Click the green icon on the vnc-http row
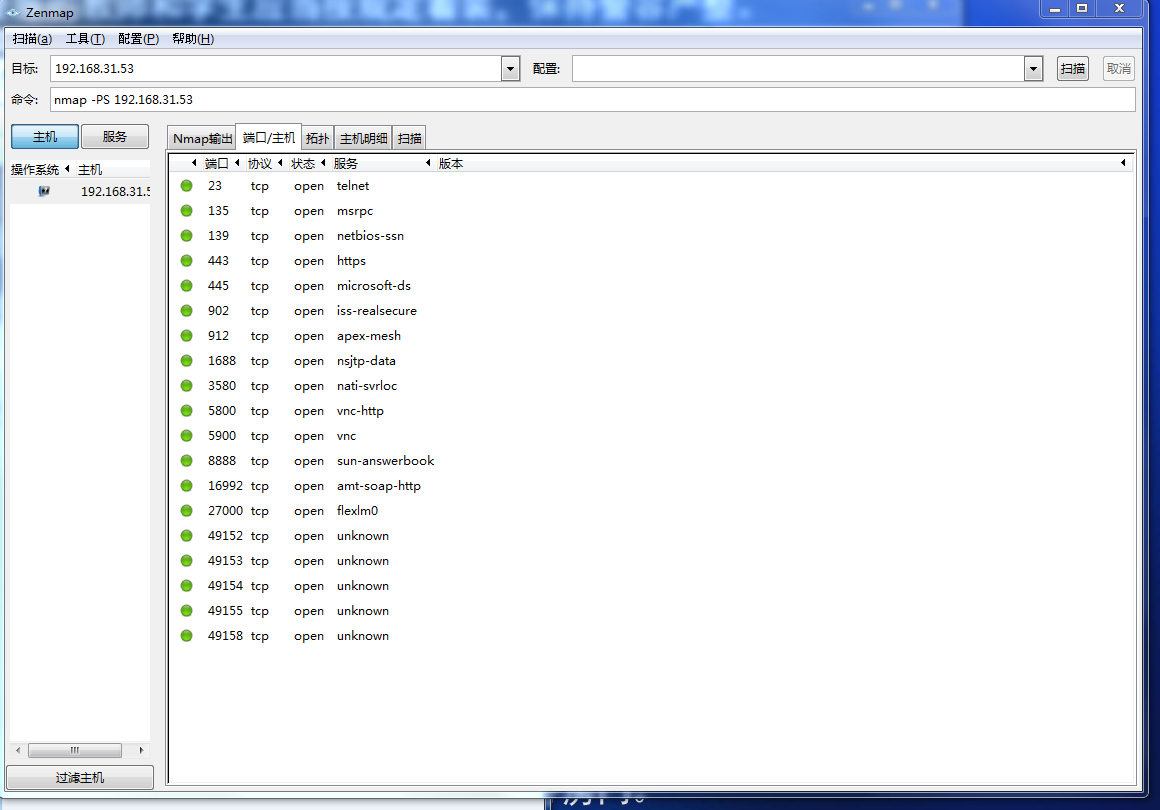This screenshot has width=1160, height=810. [x=186, y=411]
